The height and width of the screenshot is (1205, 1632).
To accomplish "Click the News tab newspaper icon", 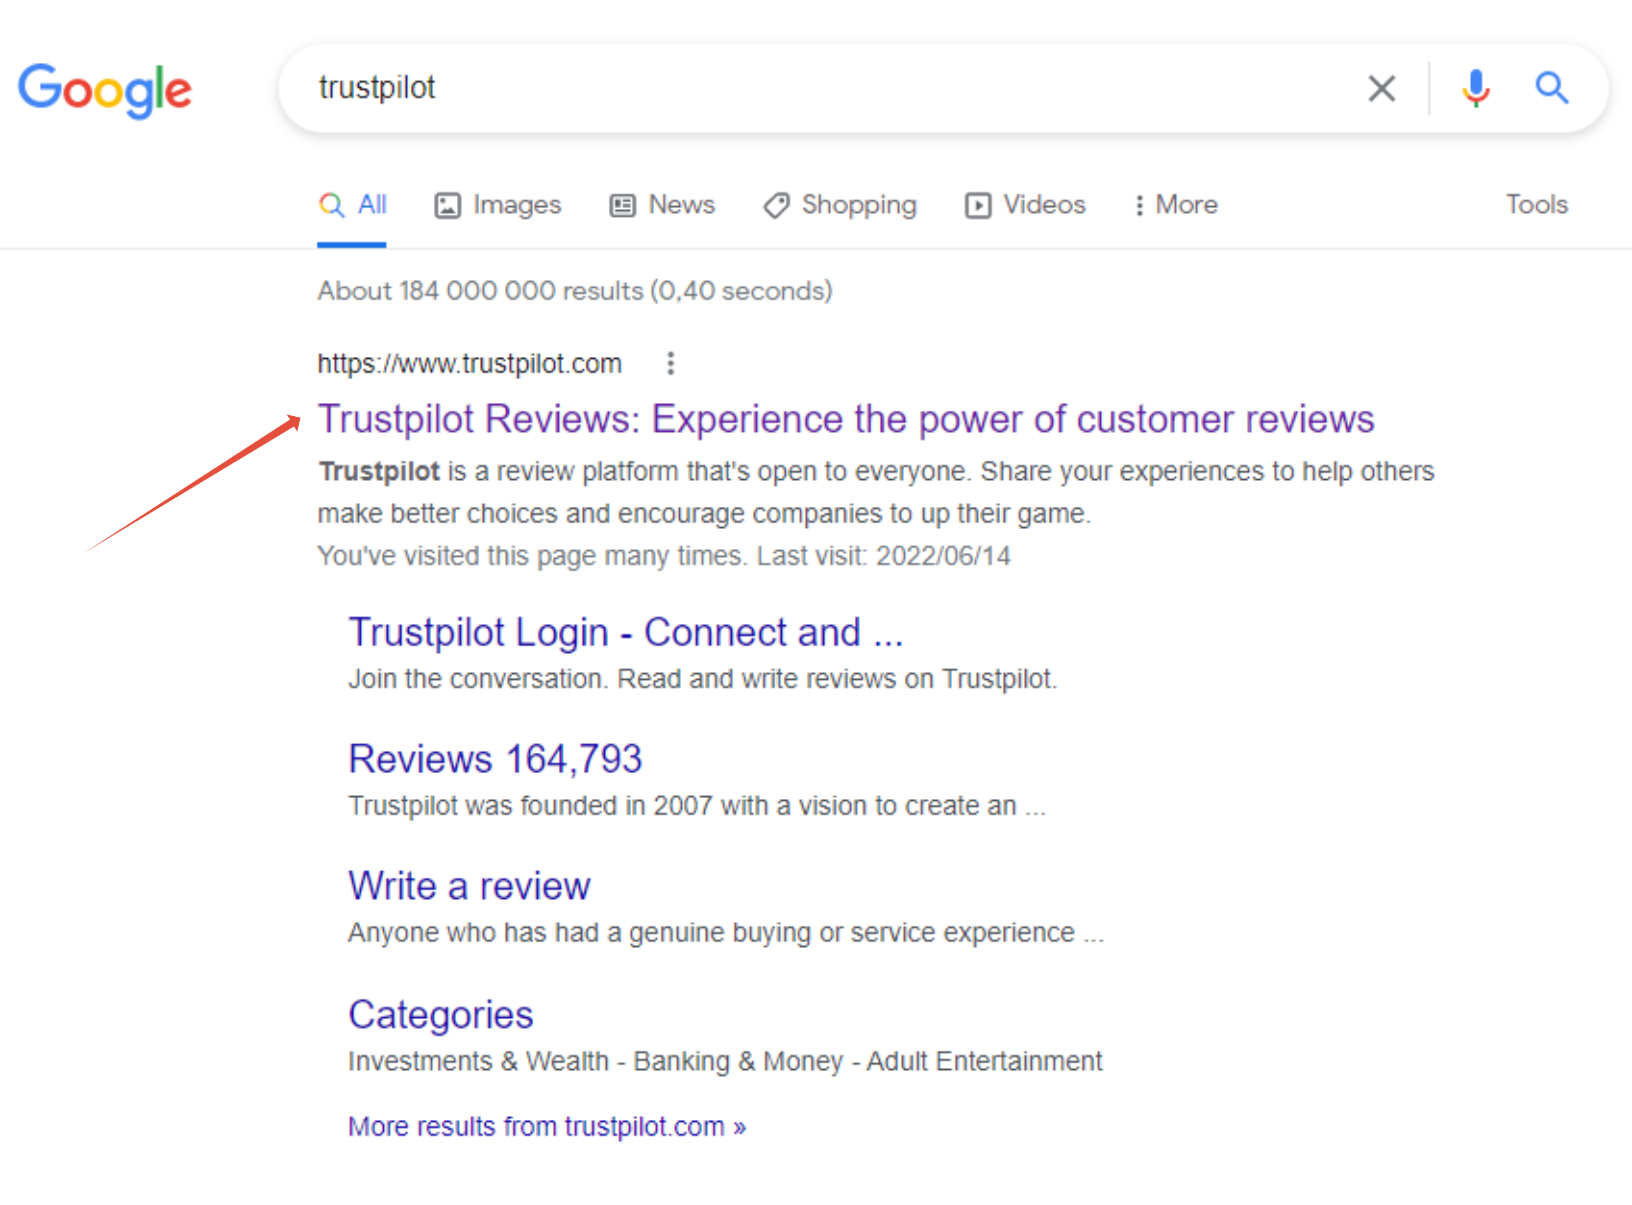I will click(x=623, y=206).
